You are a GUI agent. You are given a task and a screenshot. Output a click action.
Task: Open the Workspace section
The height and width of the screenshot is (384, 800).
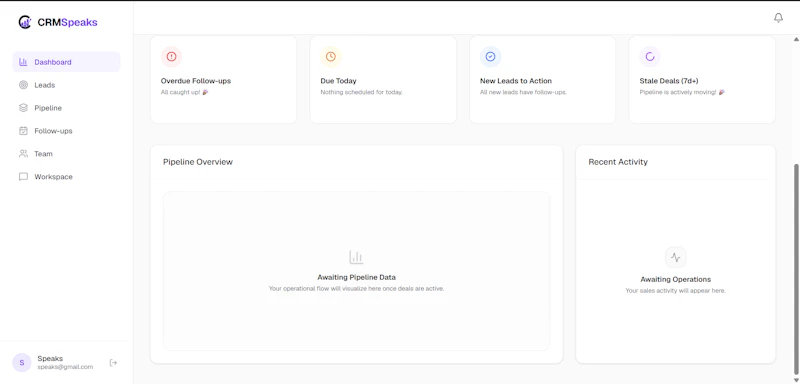coord(66,176)
